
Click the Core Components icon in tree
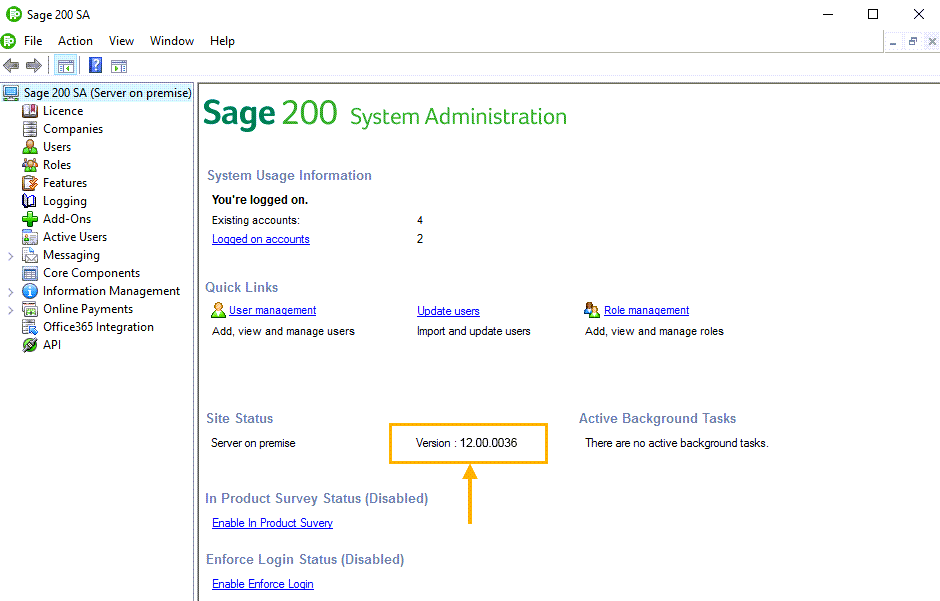tap(29, 273)
